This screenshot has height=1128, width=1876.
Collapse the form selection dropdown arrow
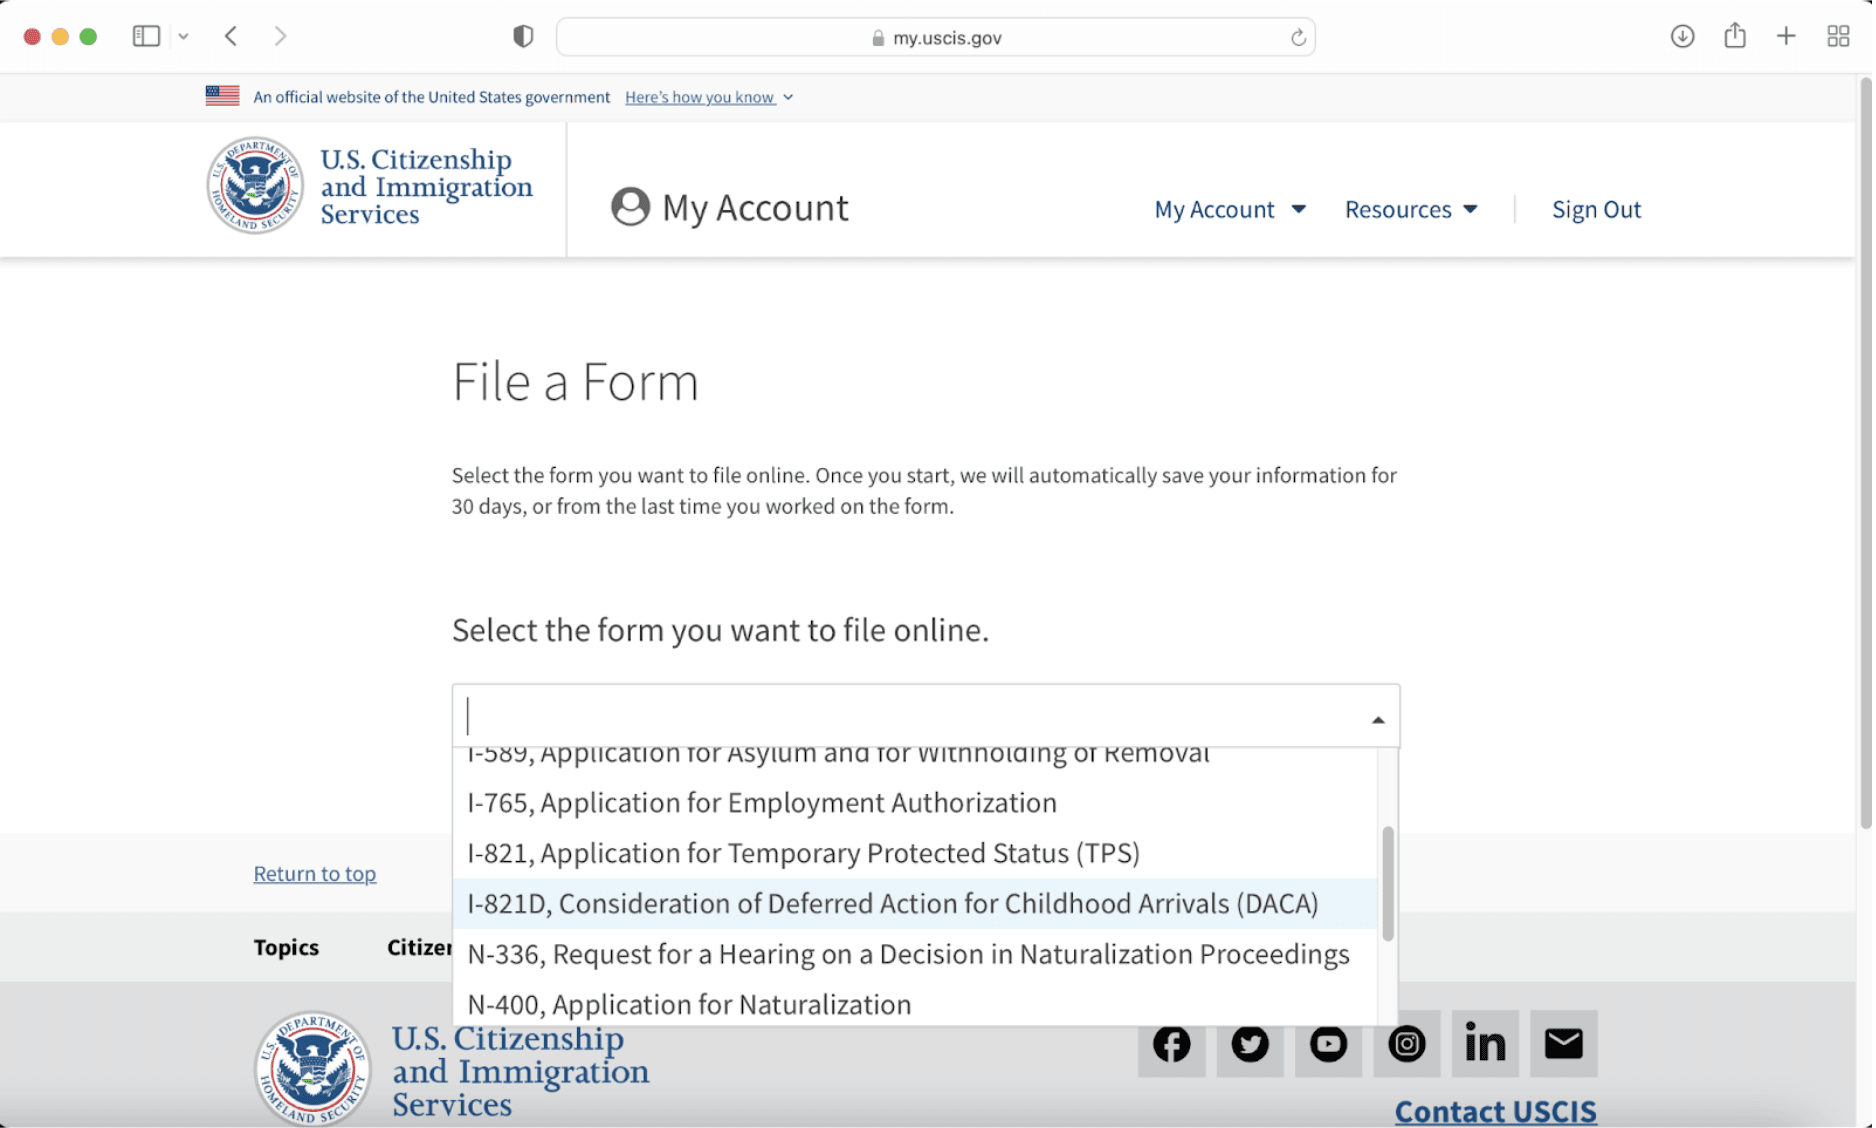(1378, 720)
